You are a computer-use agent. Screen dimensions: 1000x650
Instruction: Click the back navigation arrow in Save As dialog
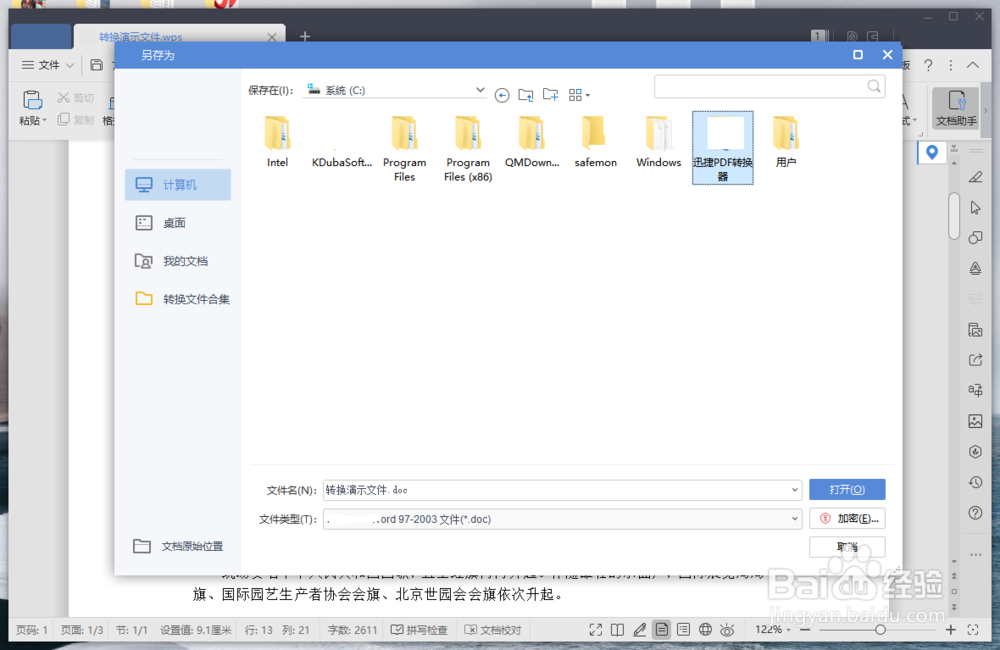coord(502,95)
